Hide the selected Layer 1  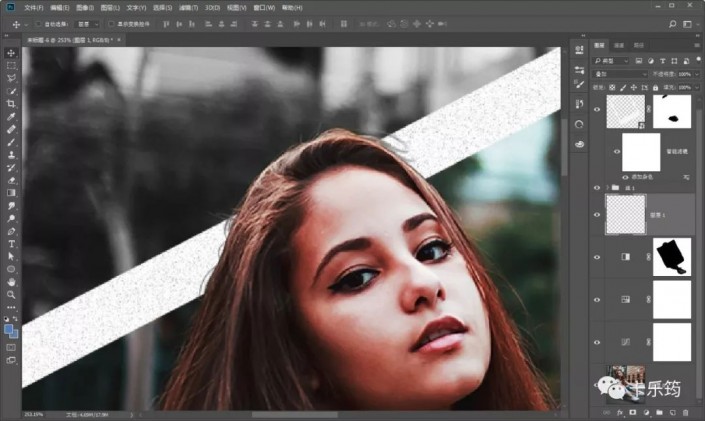click(597, 215)
